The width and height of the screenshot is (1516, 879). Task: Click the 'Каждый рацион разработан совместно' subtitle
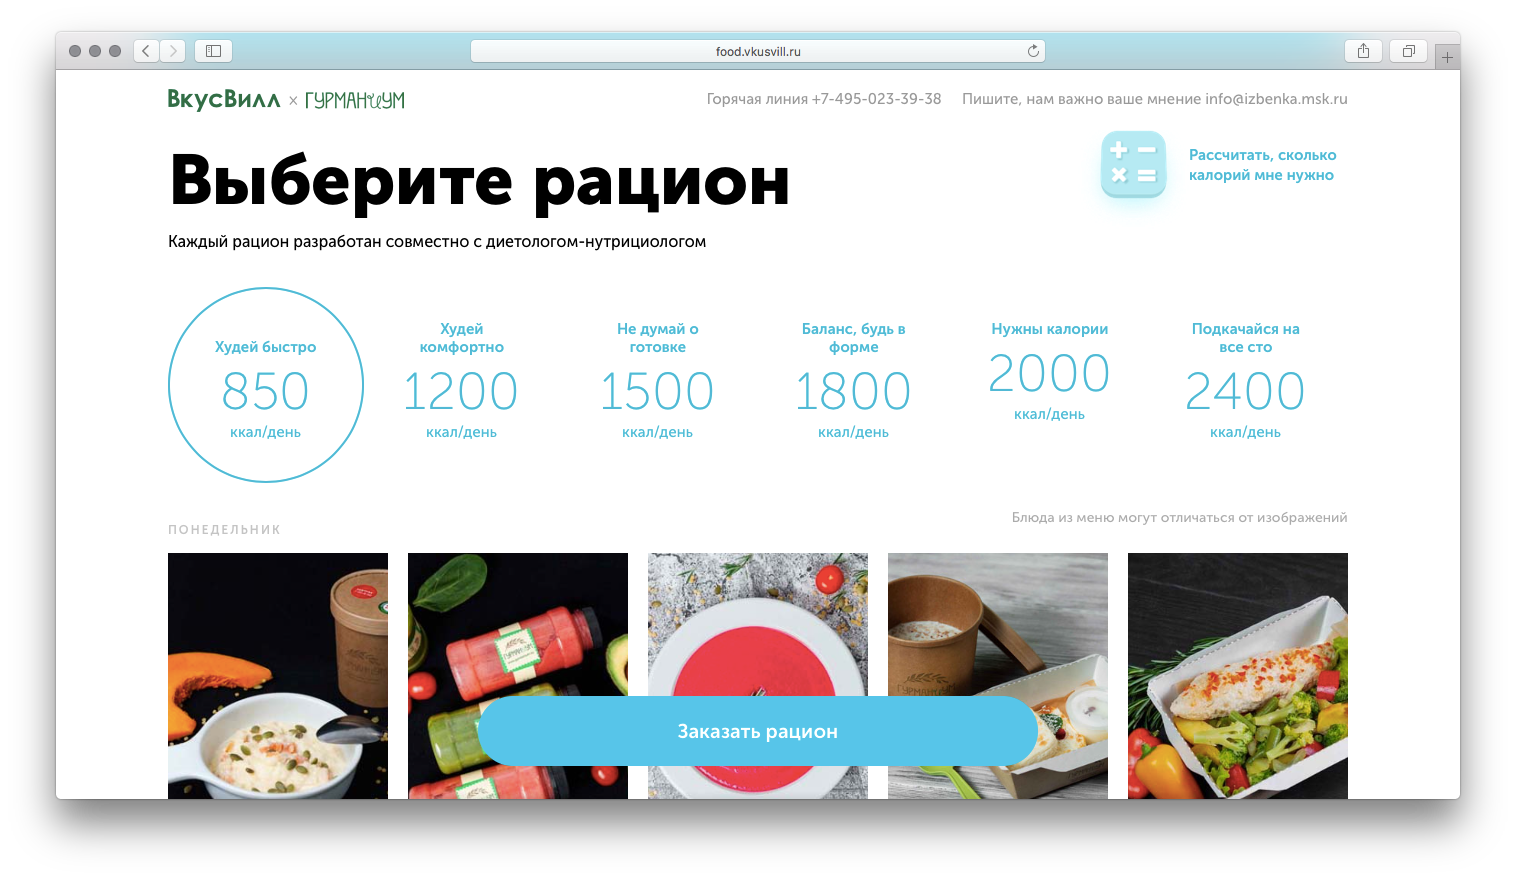coord(437,242)
